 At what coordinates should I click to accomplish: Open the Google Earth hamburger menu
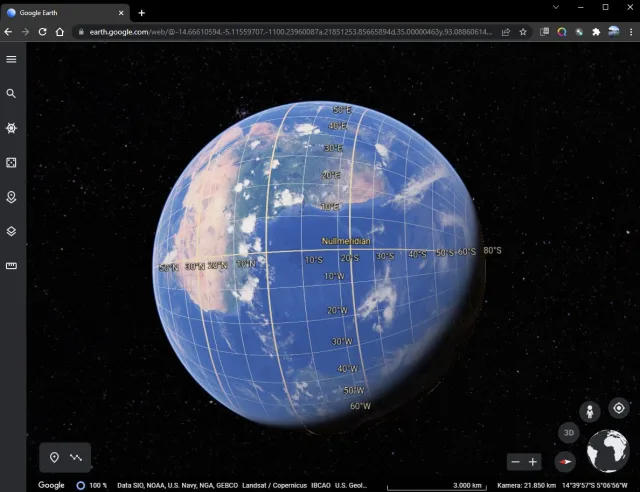coord(12,59)
